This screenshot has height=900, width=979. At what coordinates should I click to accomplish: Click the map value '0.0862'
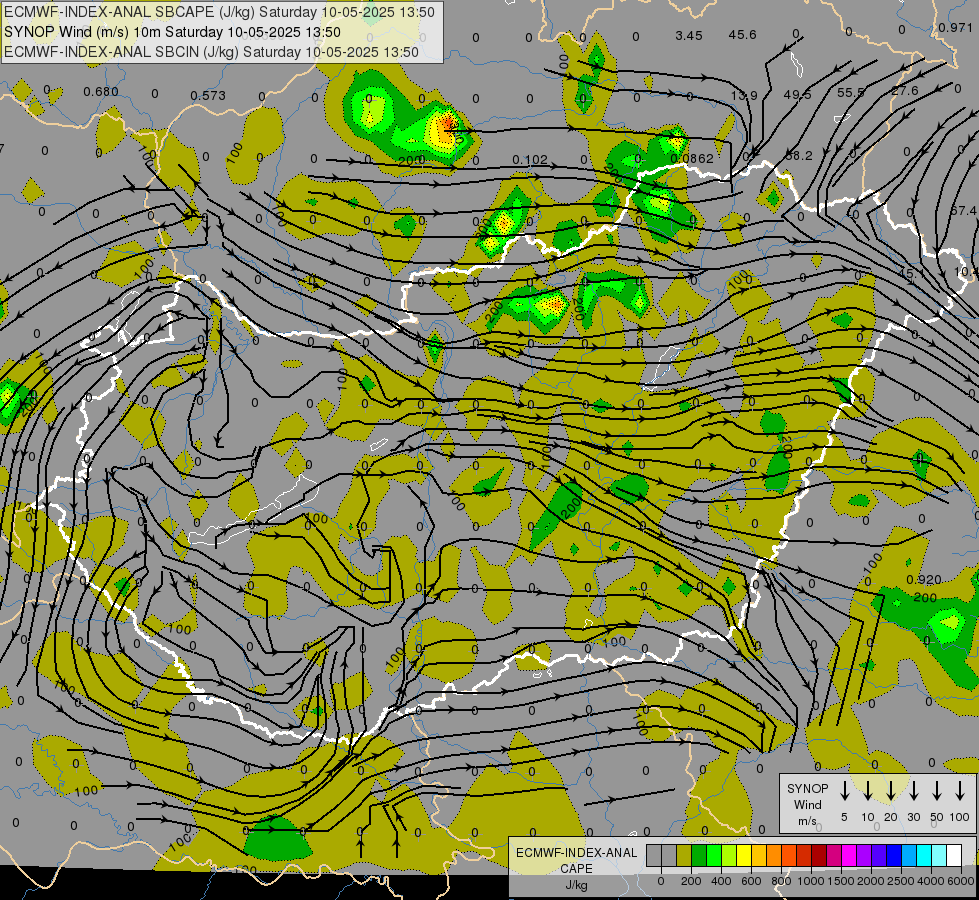[x=692, y=159]
